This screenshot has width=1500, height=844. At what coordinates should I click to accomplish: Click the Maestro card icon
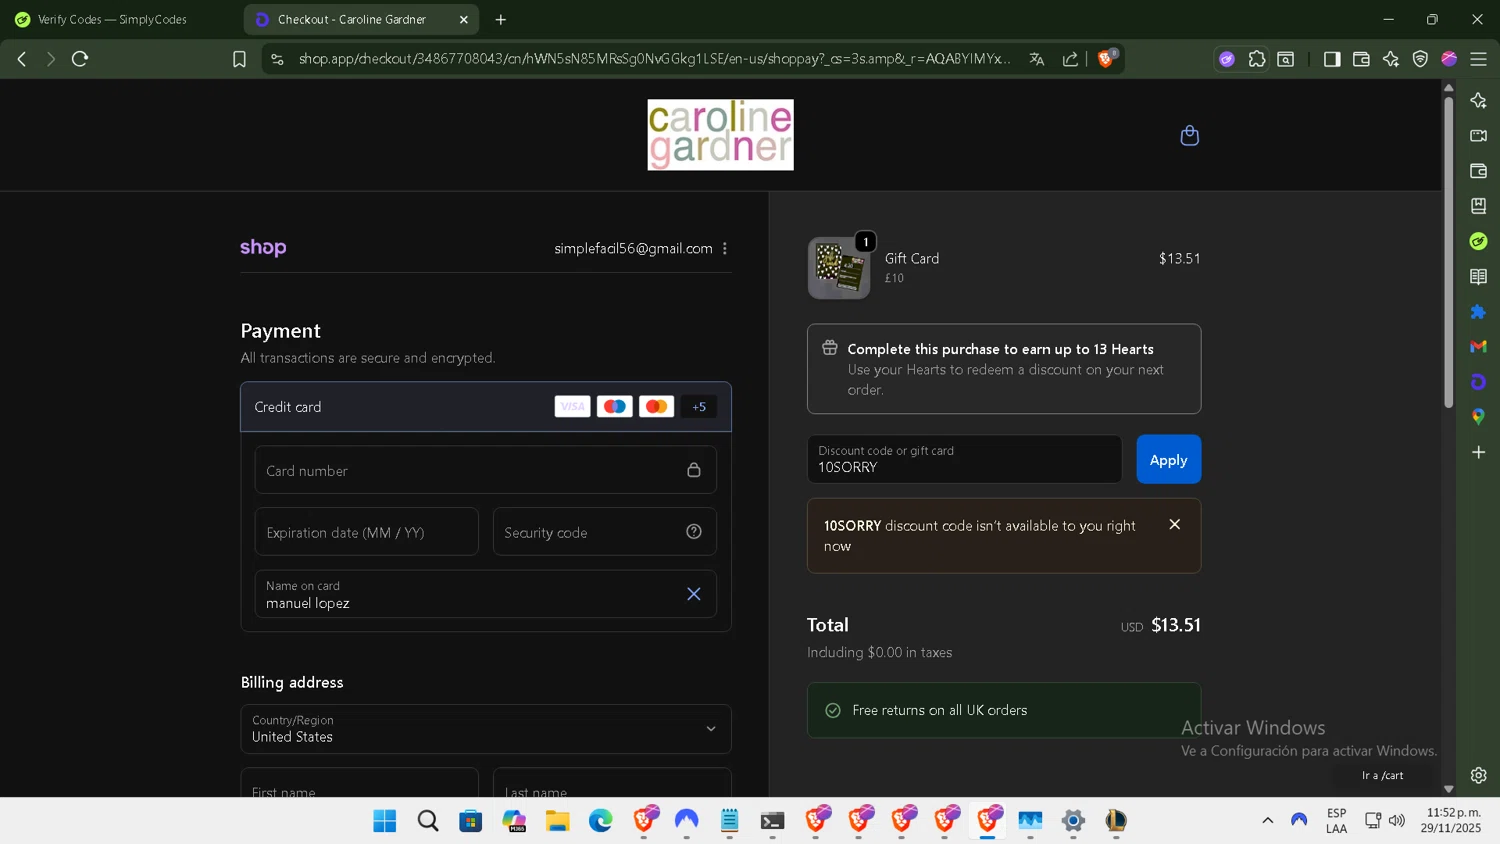[614, 406]
